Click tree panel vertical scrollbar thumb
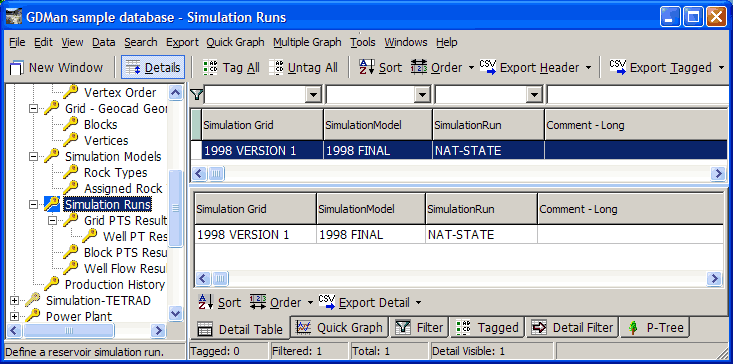This screenshot has width=733, height=364. click(175, 208)
